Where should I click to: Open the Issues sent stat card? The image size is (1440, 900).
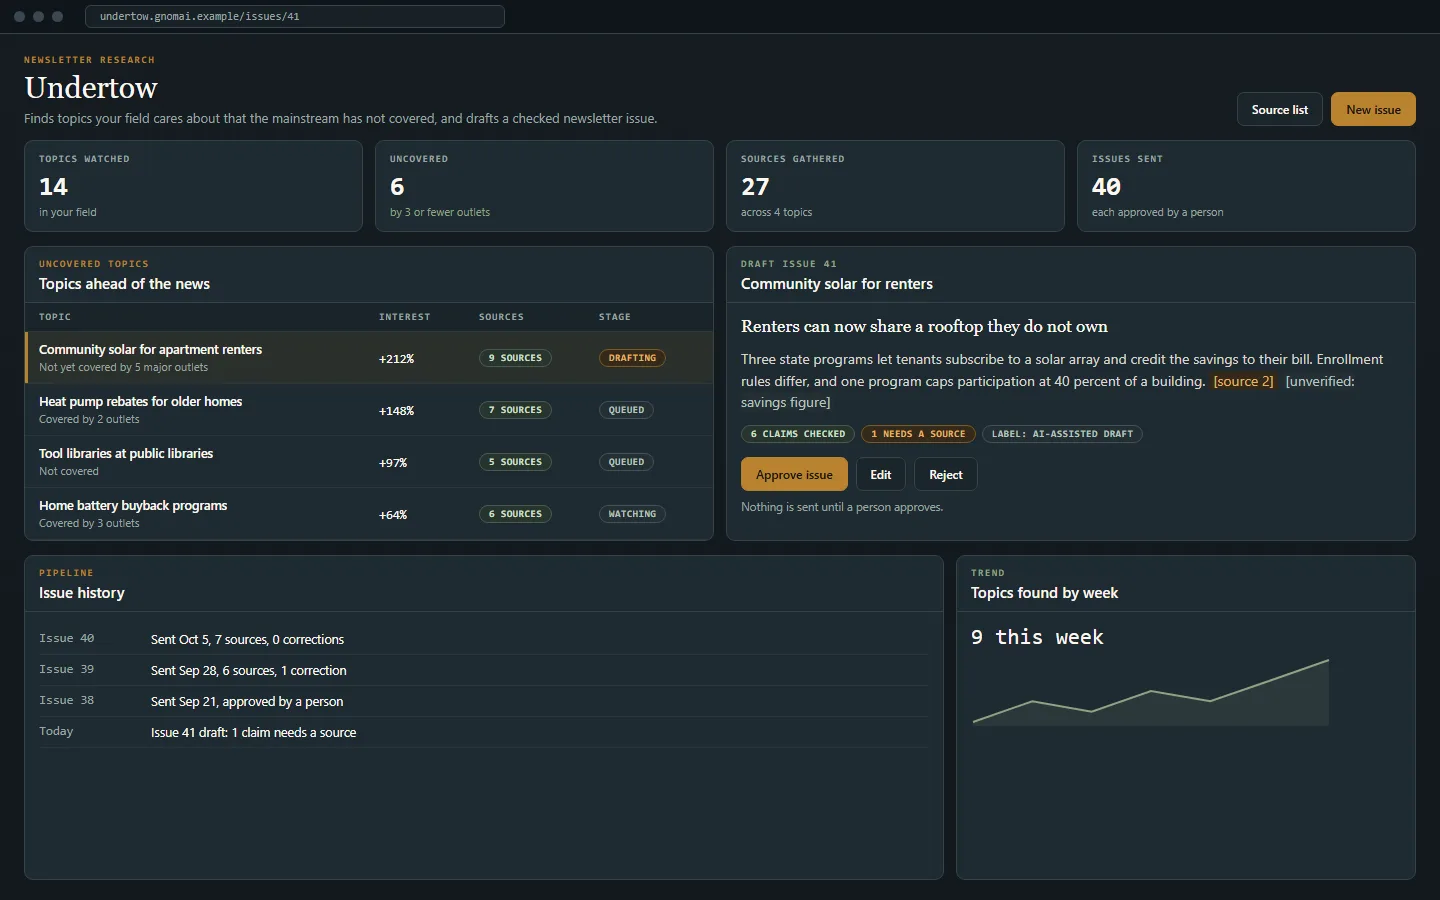click(x=1246, y=186)
